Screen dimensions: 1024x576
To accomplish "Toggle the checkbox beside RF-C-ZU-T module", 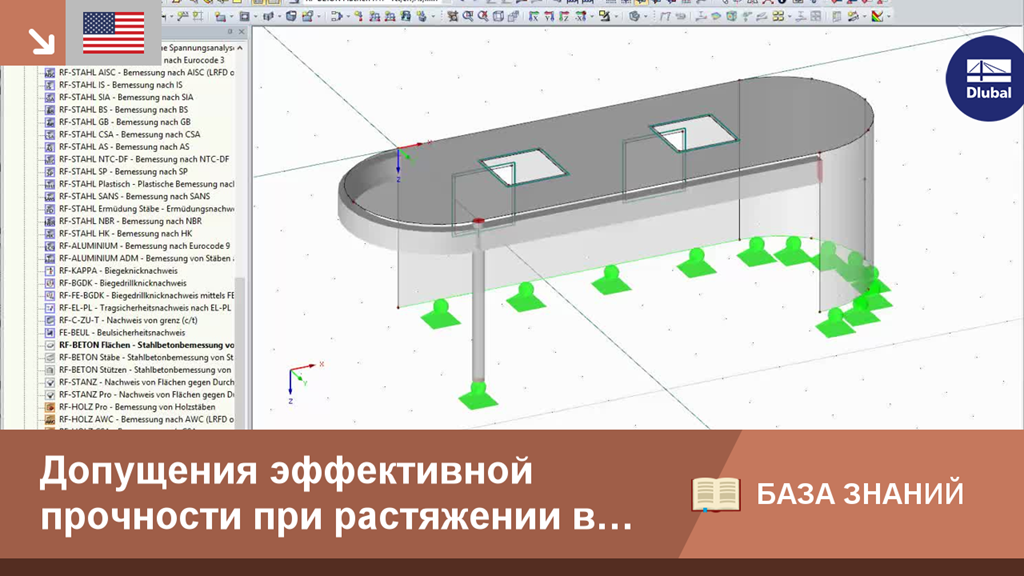I will click(x=50, y=320).
